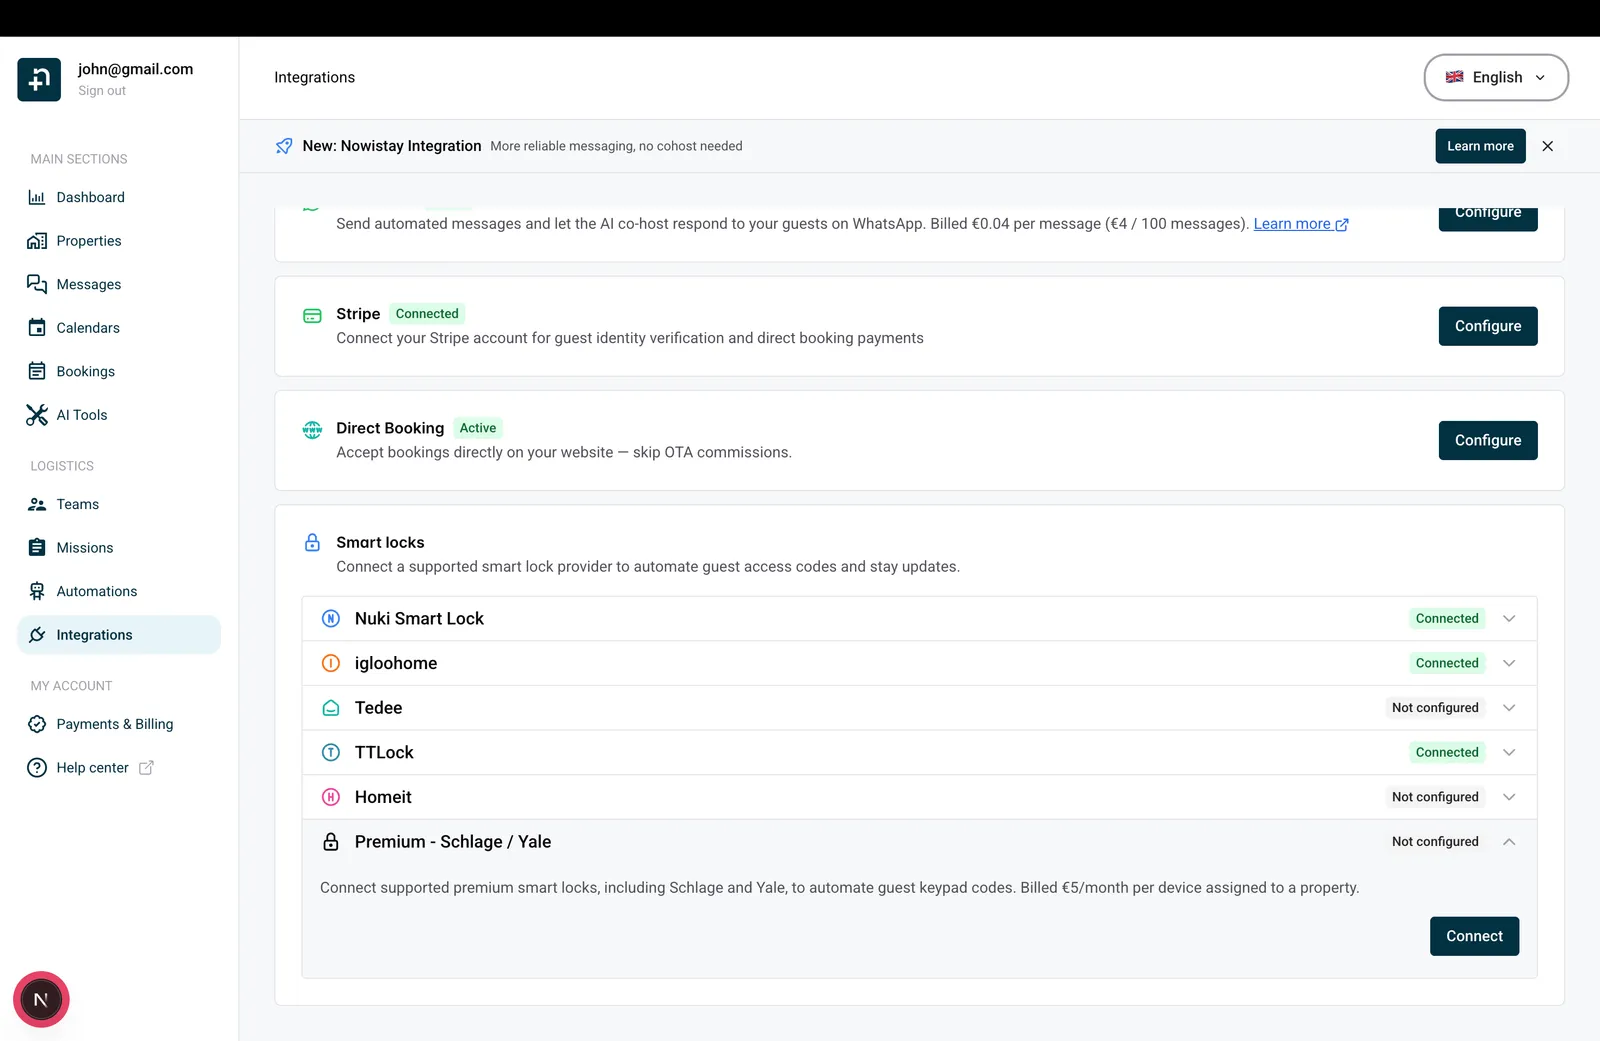The image size is (1600, 1041).
Task: Expand the Nuki Smart Lock row
Action: tap(919, 619)
